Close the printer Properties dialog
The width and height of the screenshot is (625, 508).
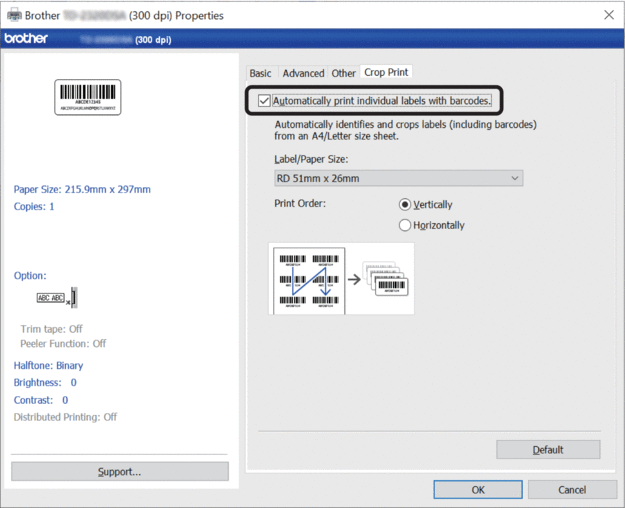[x=609, y=15]
